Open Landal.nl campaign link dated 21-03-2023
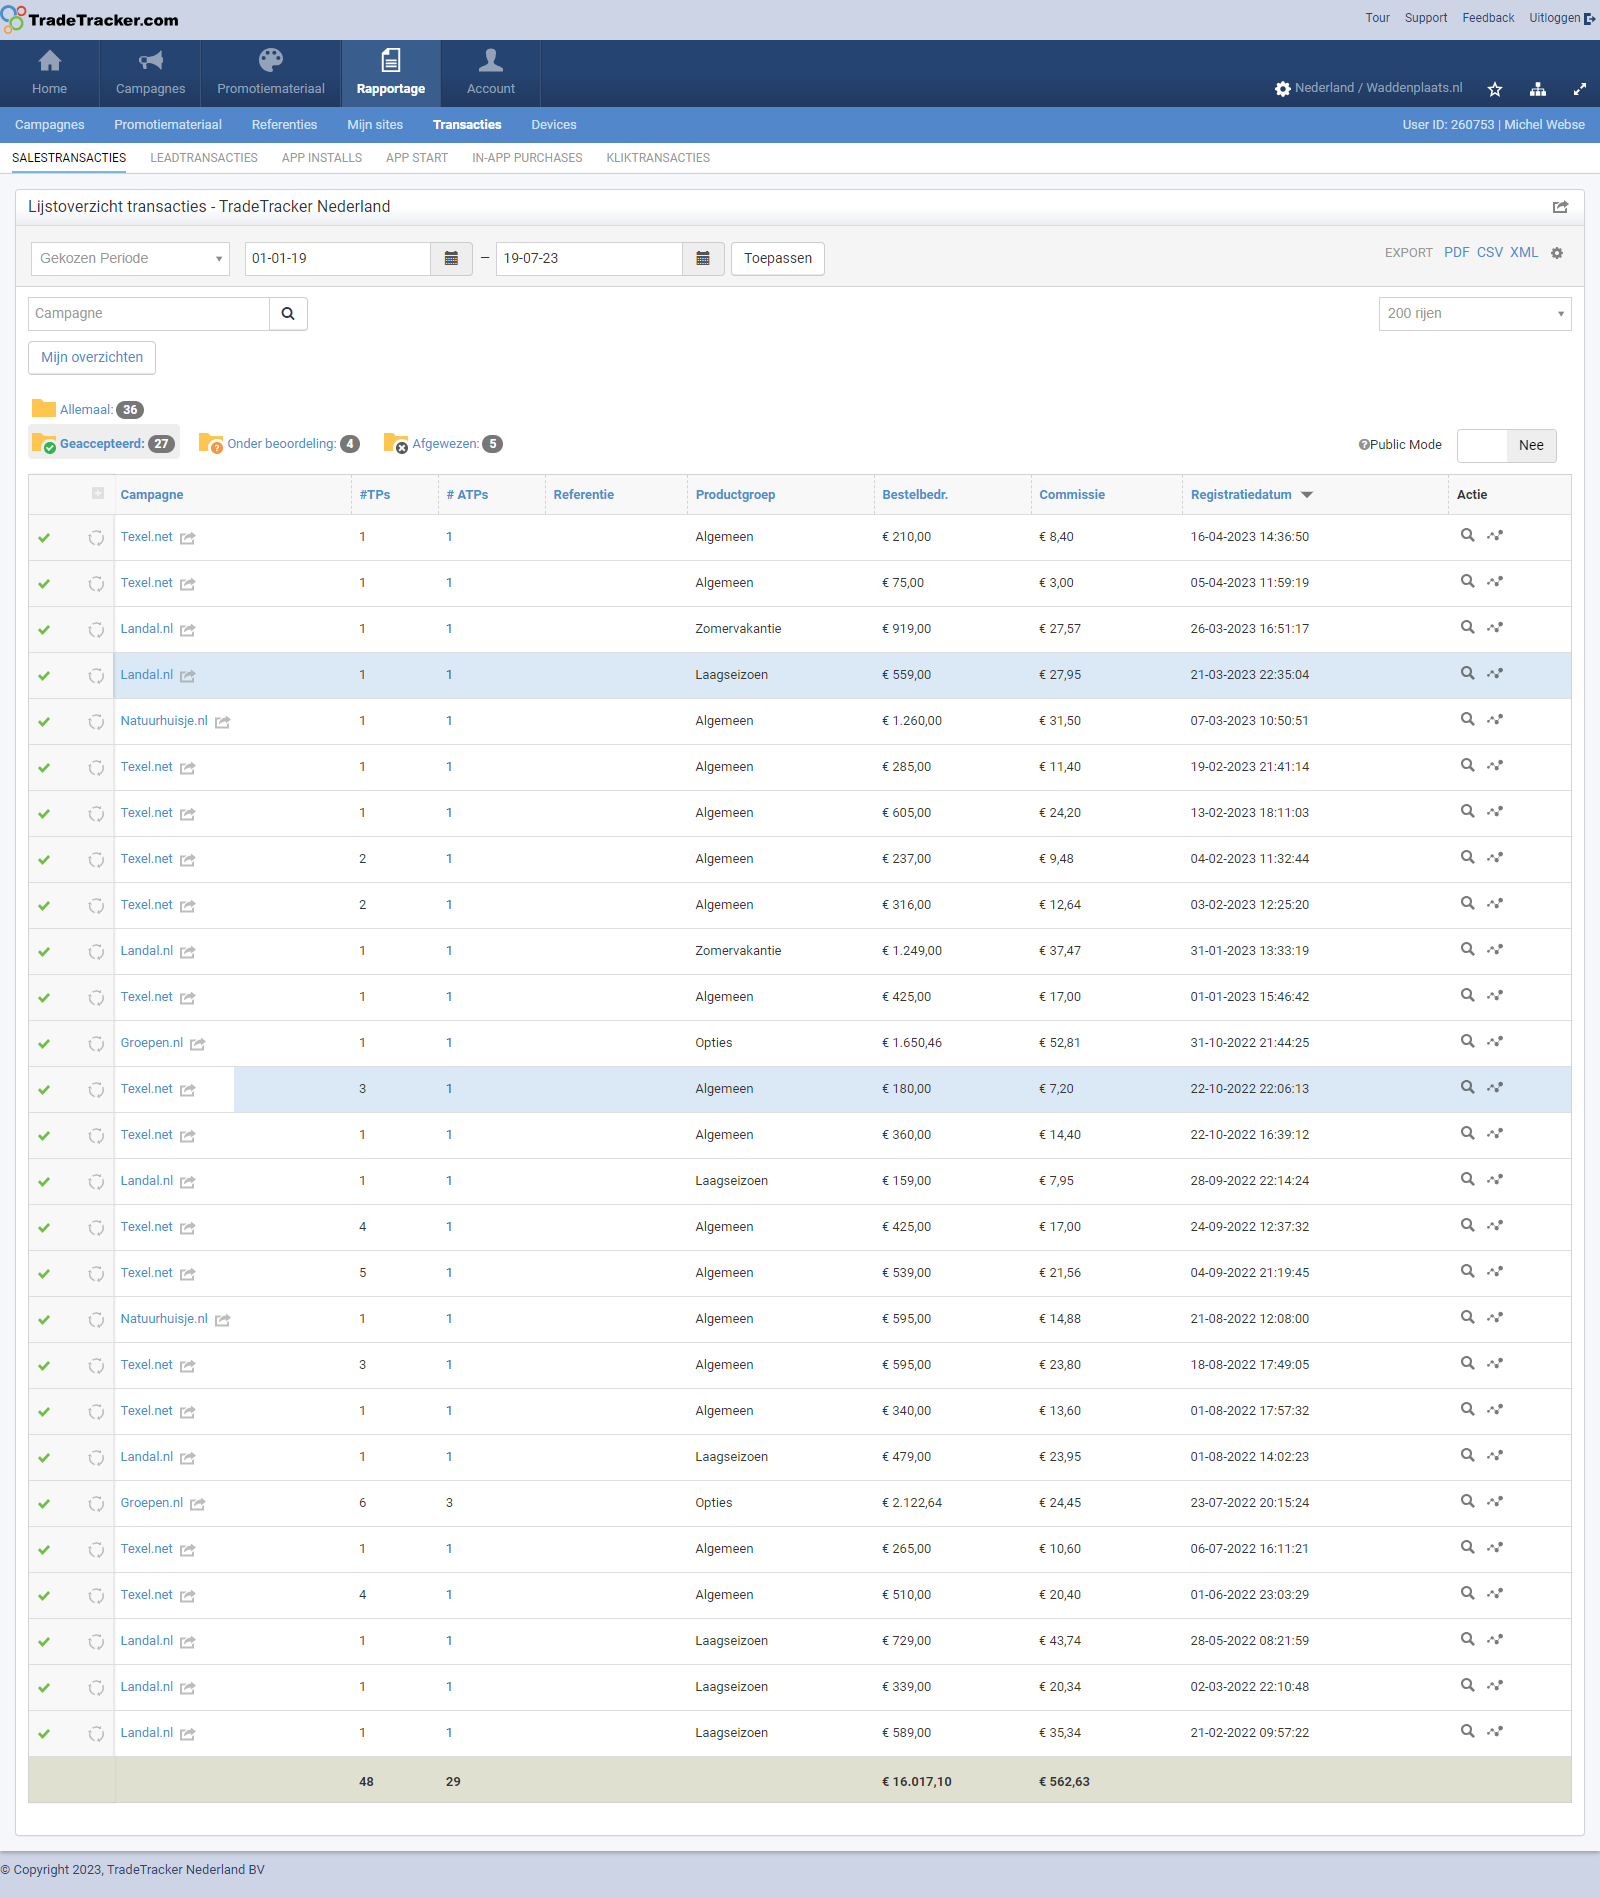Screen dimensions: 1600x1898 pyautogui.click(x=147, y=675)
